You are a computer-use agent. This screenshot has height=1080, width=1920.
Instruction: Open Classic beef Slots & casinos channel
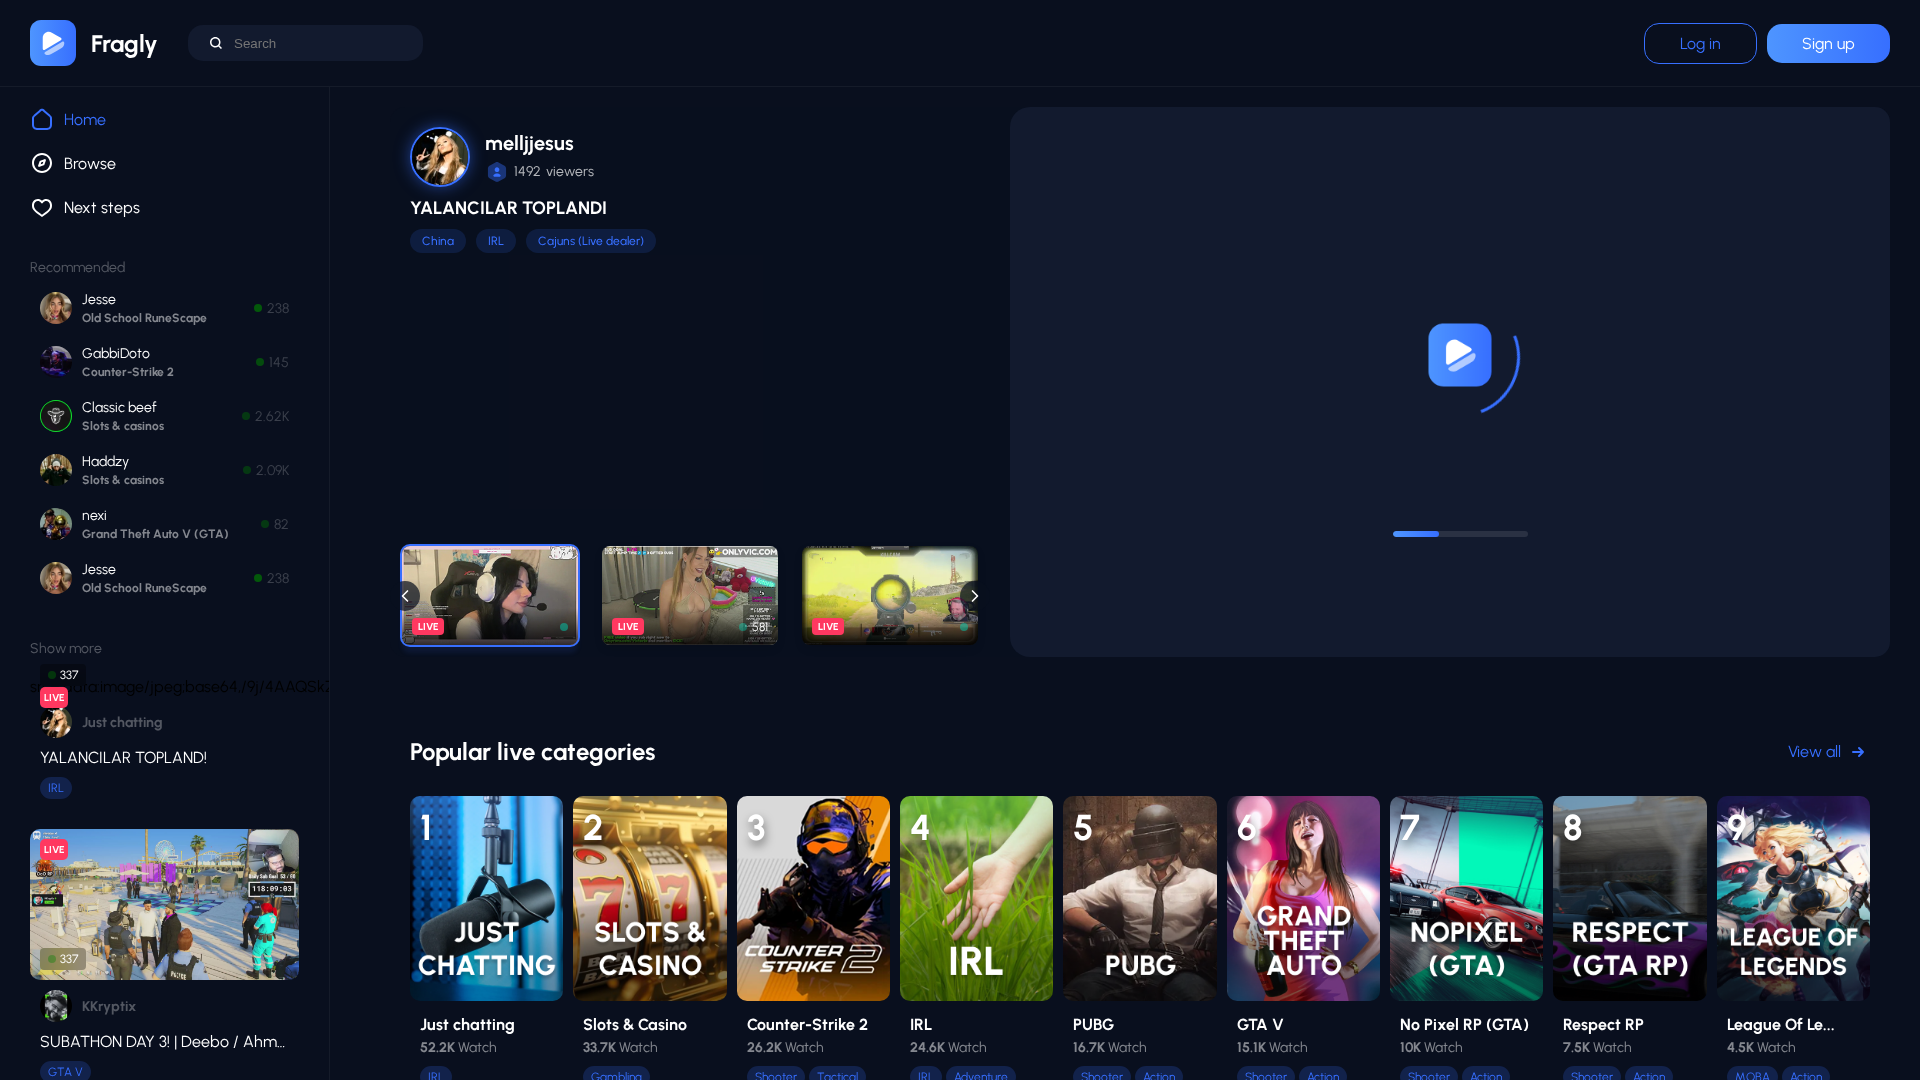[x=165, y=416]
